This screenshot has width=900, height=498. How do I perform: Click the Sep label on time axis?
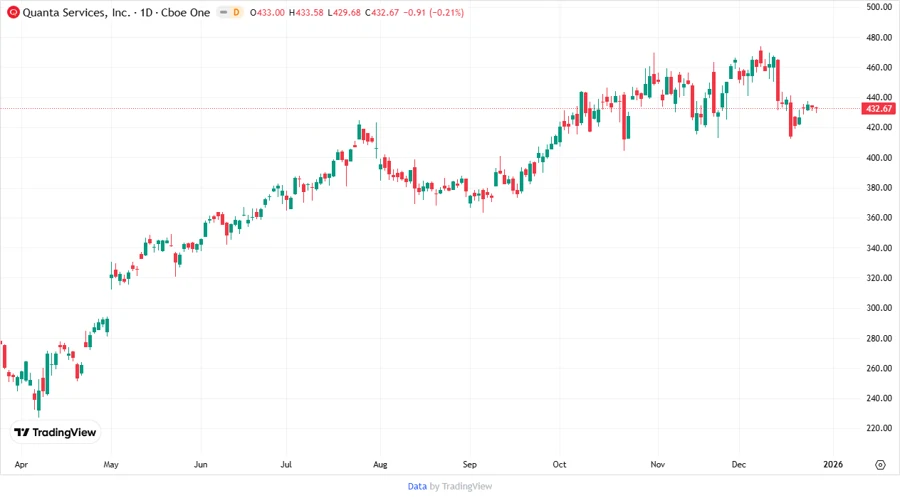(x=470, y=464)
